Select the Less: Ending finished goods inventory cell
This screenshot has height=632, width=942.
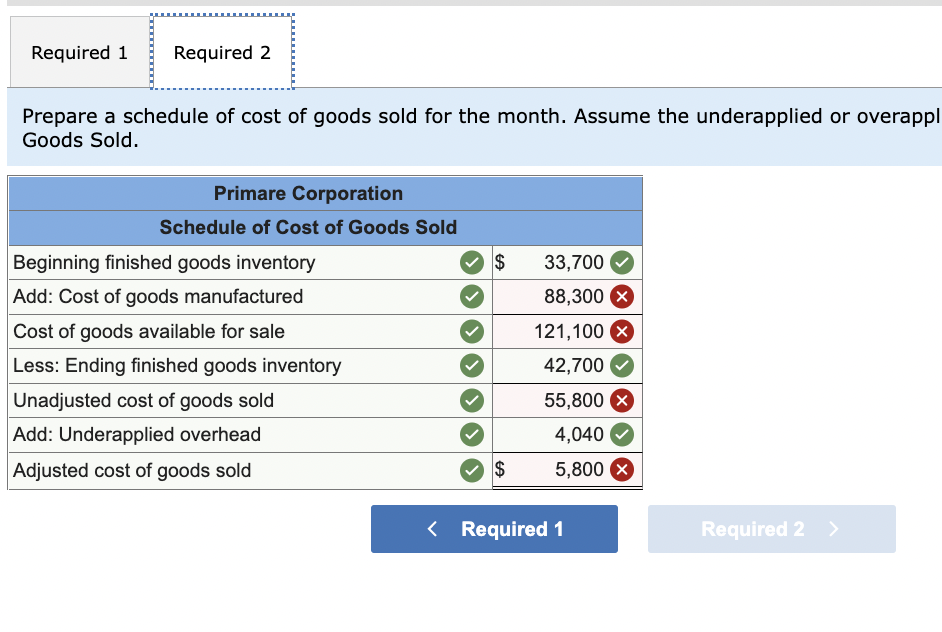251,366
